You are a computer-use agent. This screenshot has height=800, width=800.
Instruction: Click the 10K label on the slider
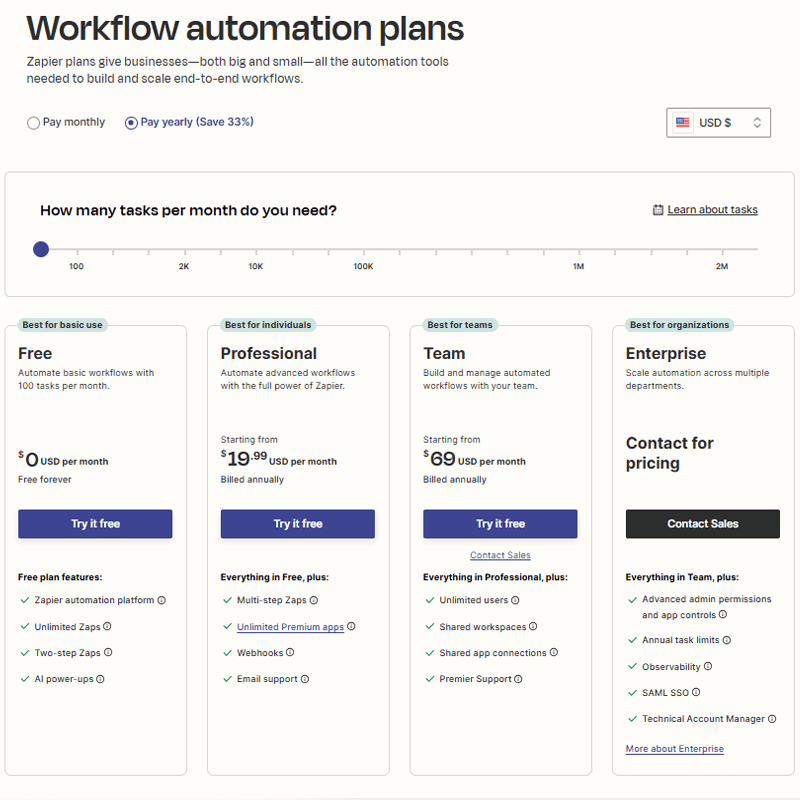coord(256,266)
